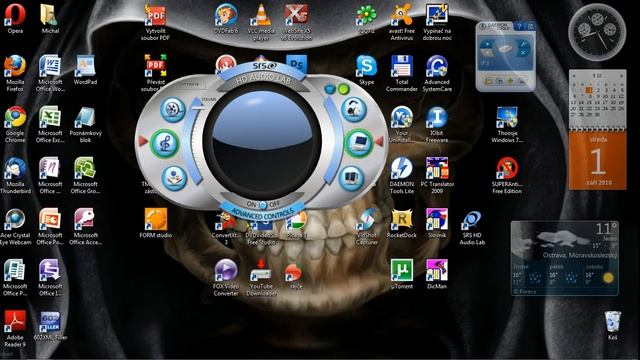Open the ICQ flower icon shortcut
Viewport: 640px width, 360px height.
[x=366, y=18]
